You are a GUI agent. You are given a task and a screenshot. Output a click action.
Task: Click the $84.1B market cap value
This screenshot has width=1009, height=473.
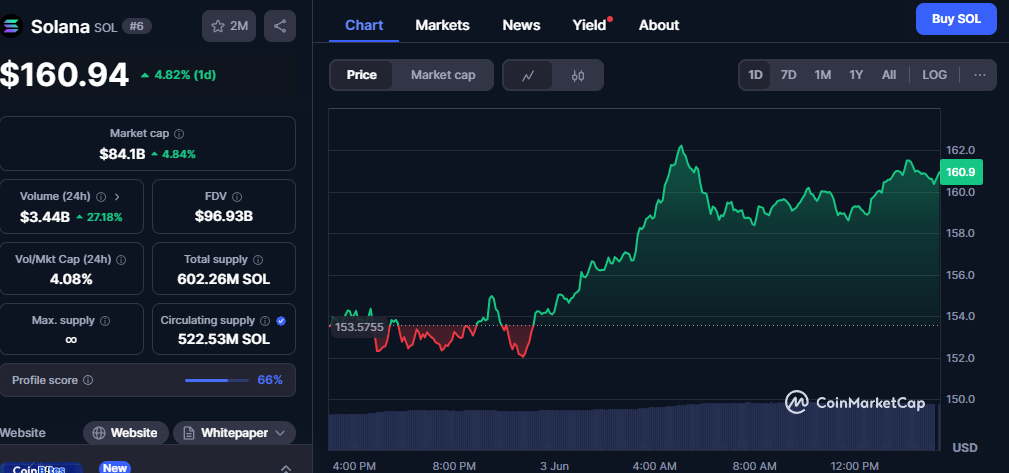coord(122,154)
